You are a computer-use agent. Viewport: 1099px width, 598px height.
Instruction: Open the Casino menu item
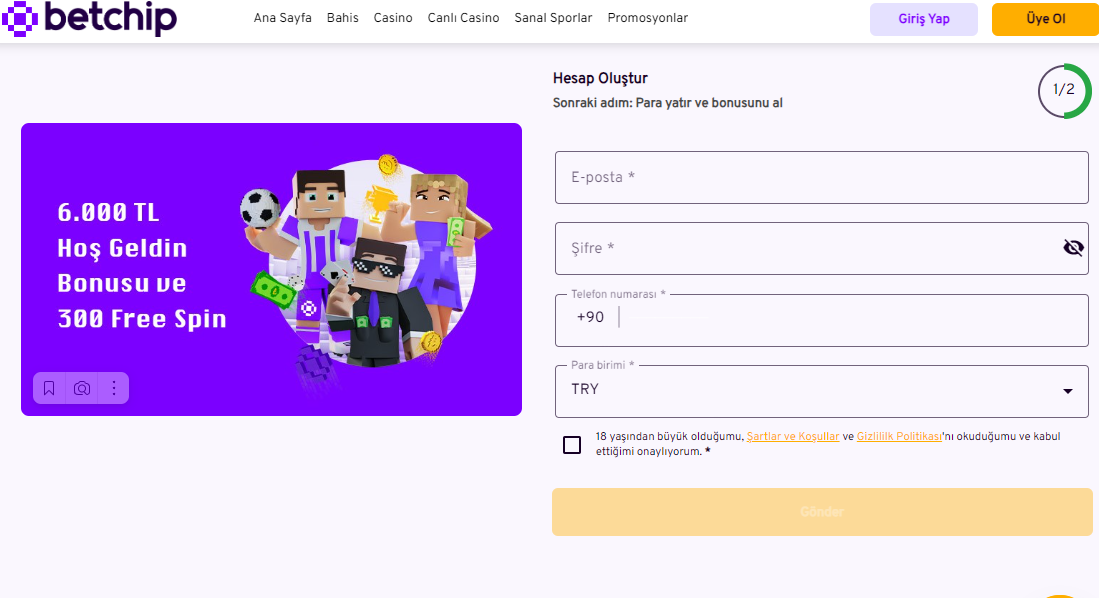[393, 18]
